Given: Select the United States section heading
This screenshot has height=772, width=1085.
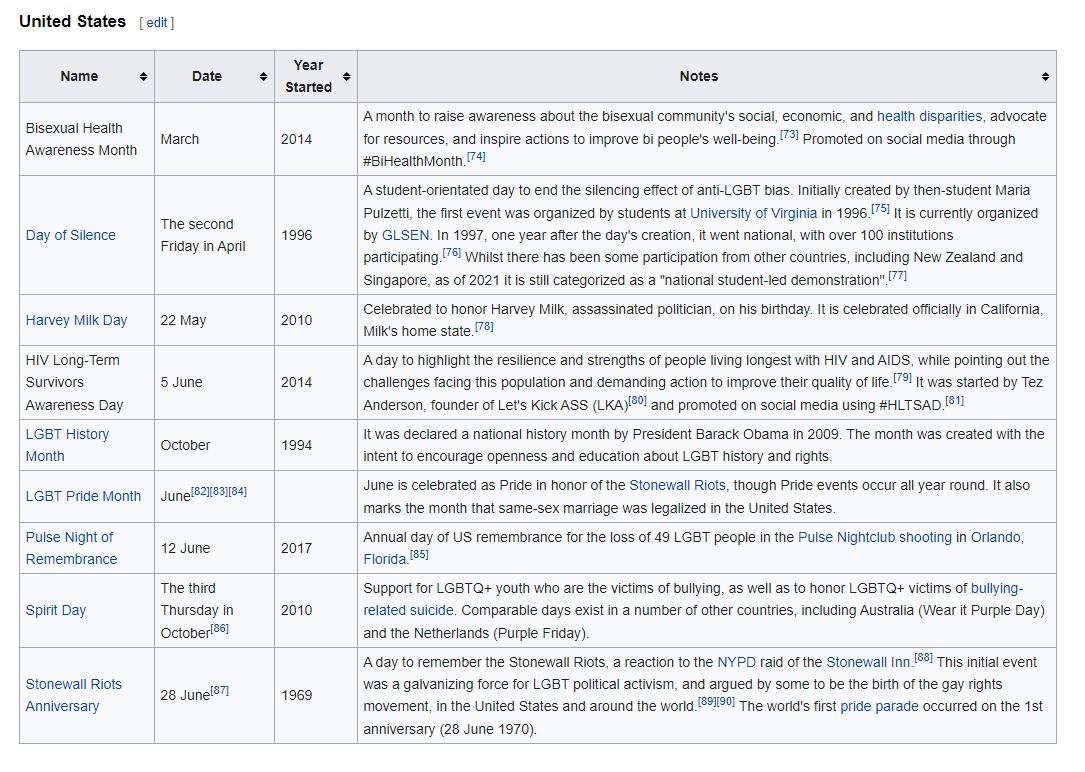Looking at the screenshot, I should click(73, 21).
